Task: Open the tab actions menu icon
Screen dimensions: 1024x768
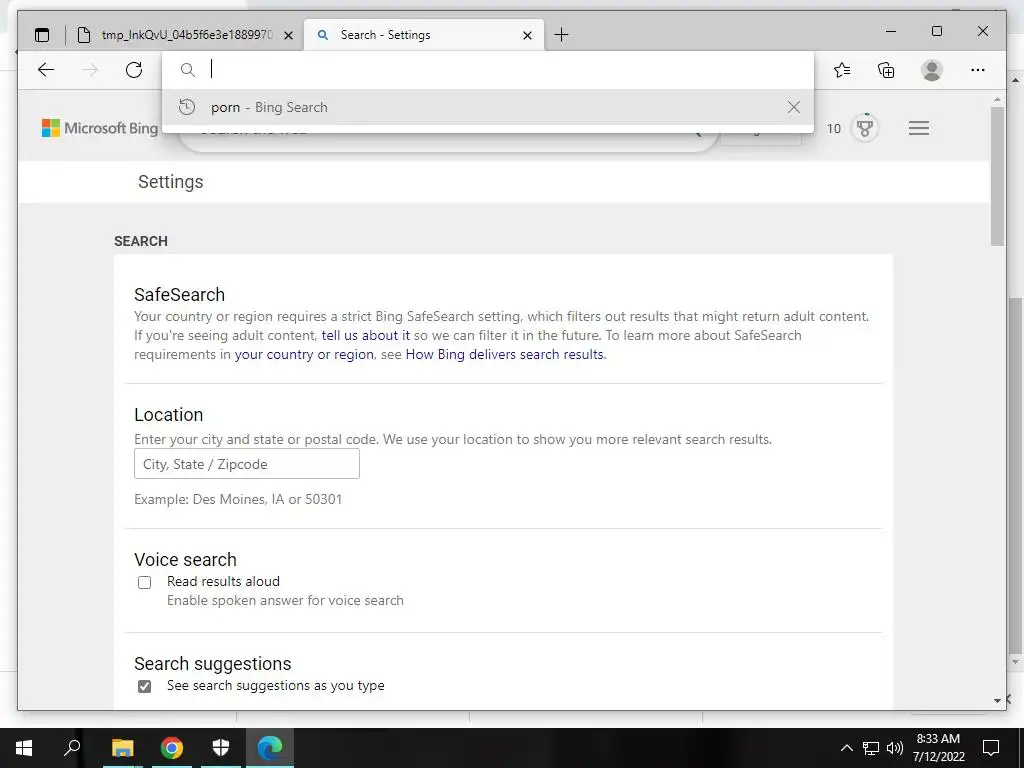Action: coord(42,35)
